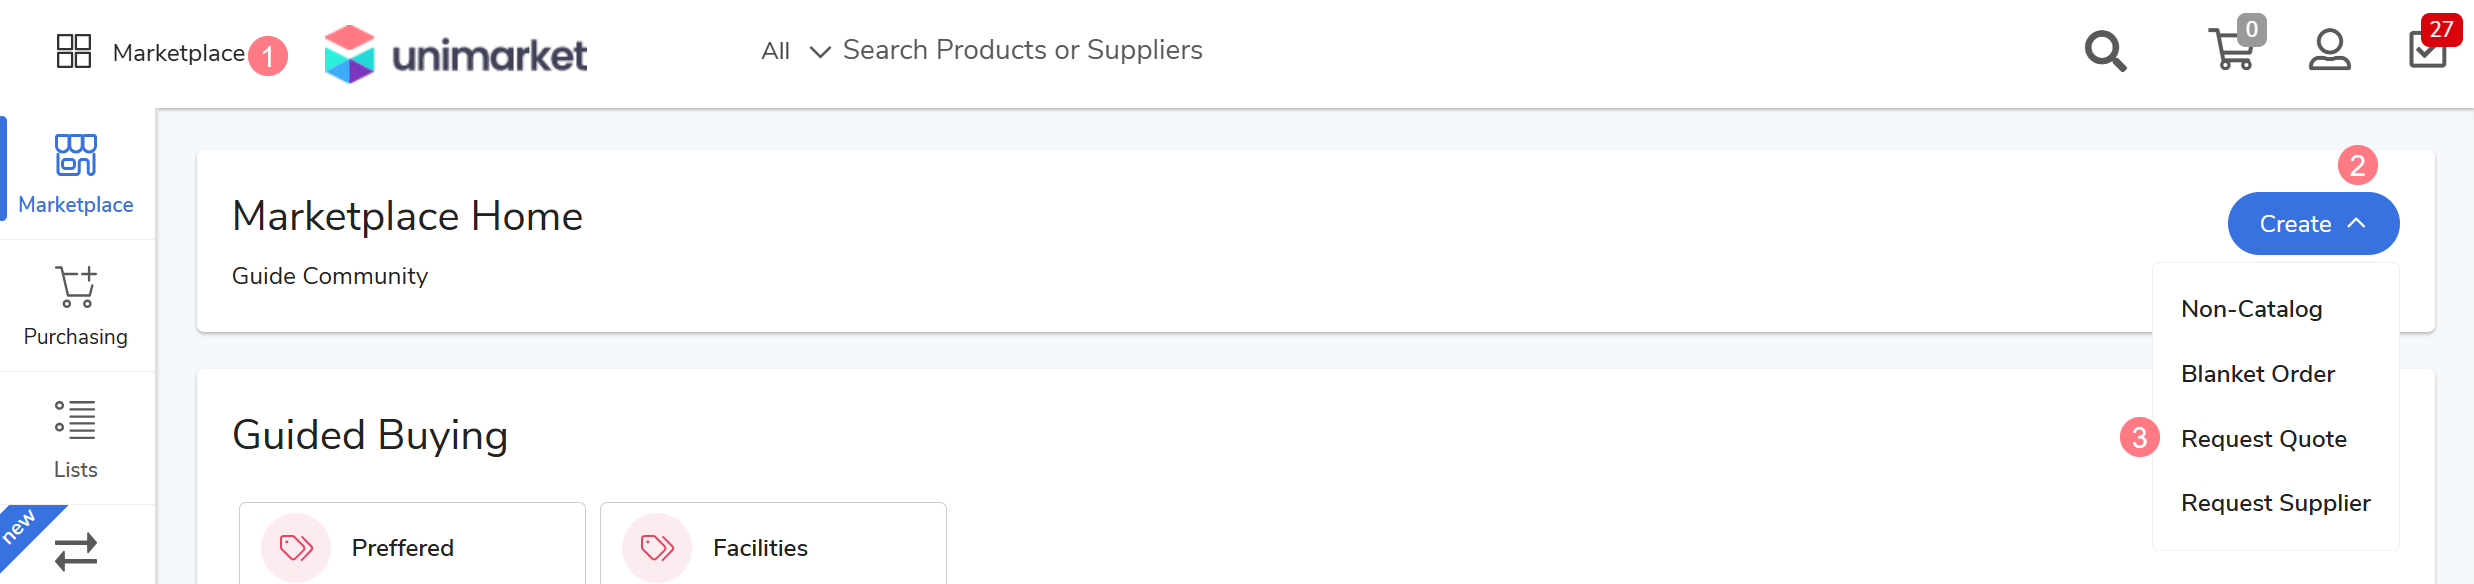The height and width of the screenshot is (584, 2474).
Task: Open Lists in the sidebar
Action: click(76, 438)
